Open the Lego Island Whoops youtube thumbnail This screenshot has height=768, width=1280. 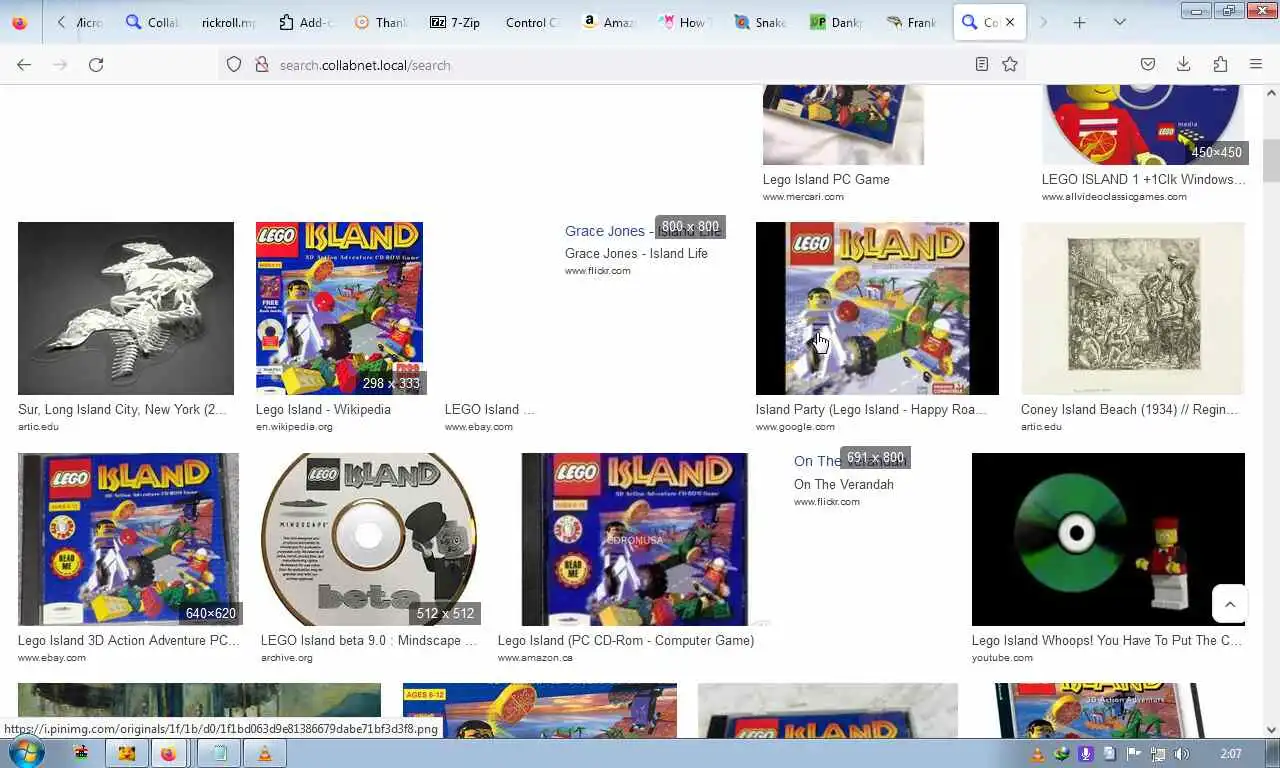1108,539
